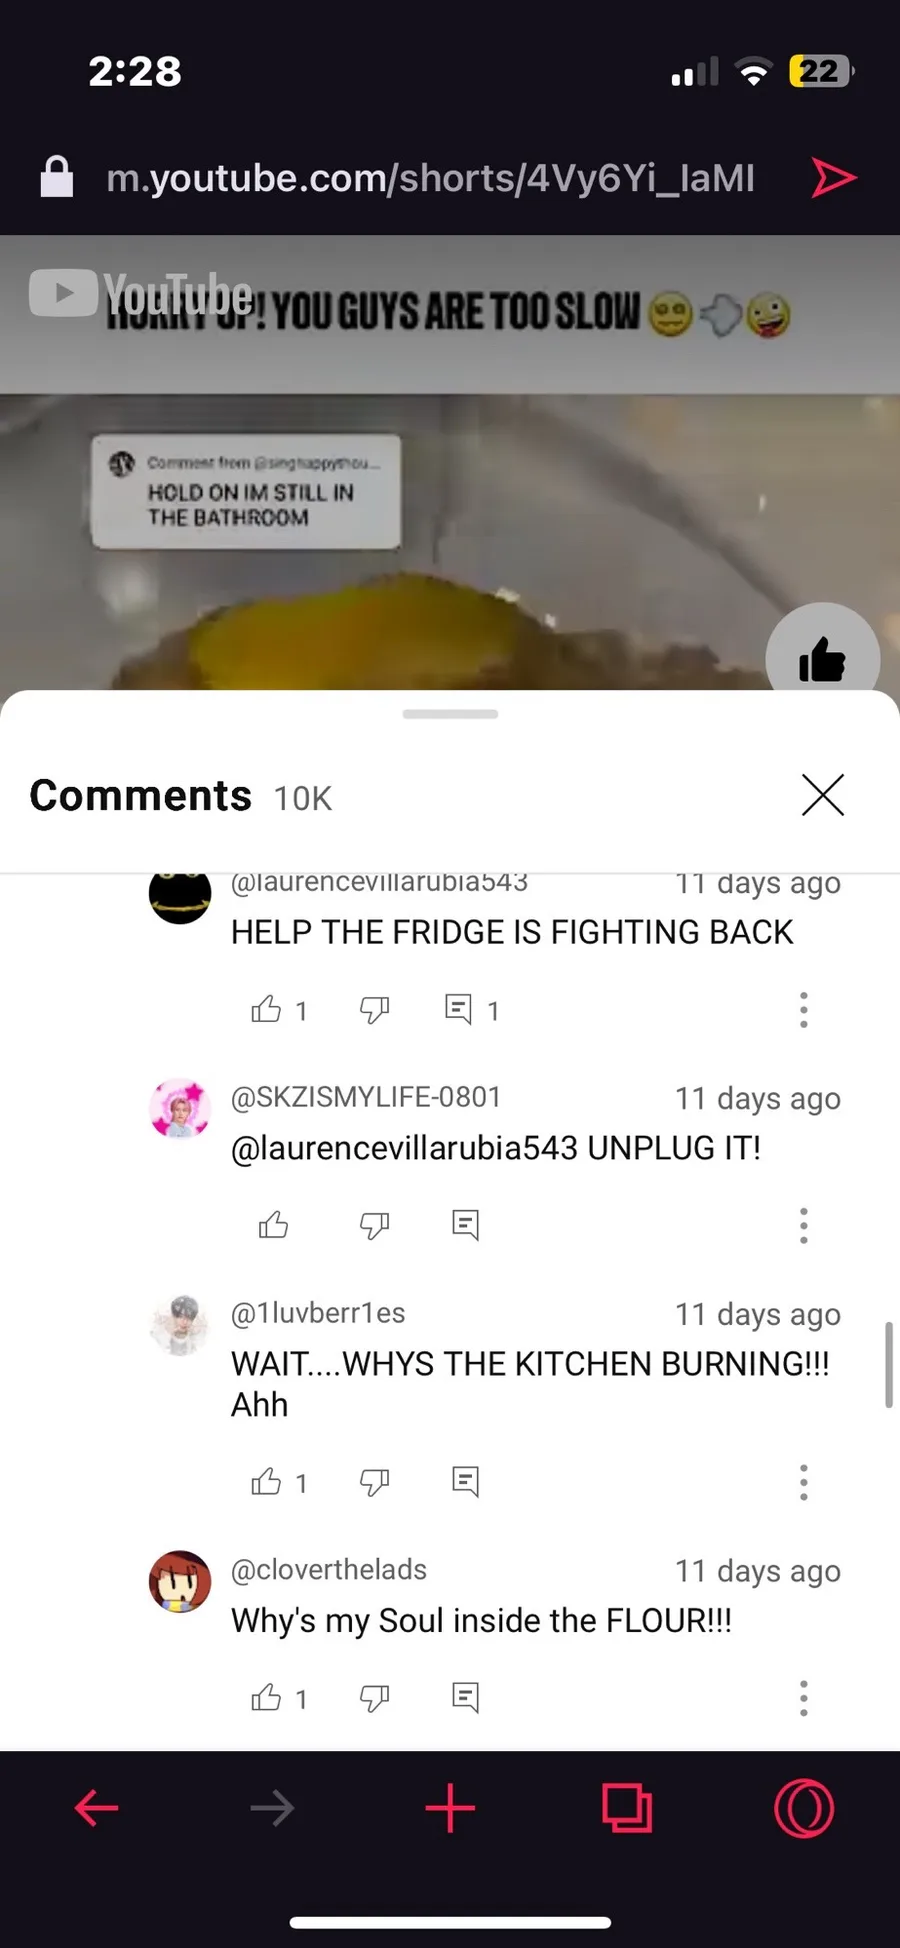900x1948 pixels.
Task: Open a new tab with plus icon
Action: click(450, 1808)
